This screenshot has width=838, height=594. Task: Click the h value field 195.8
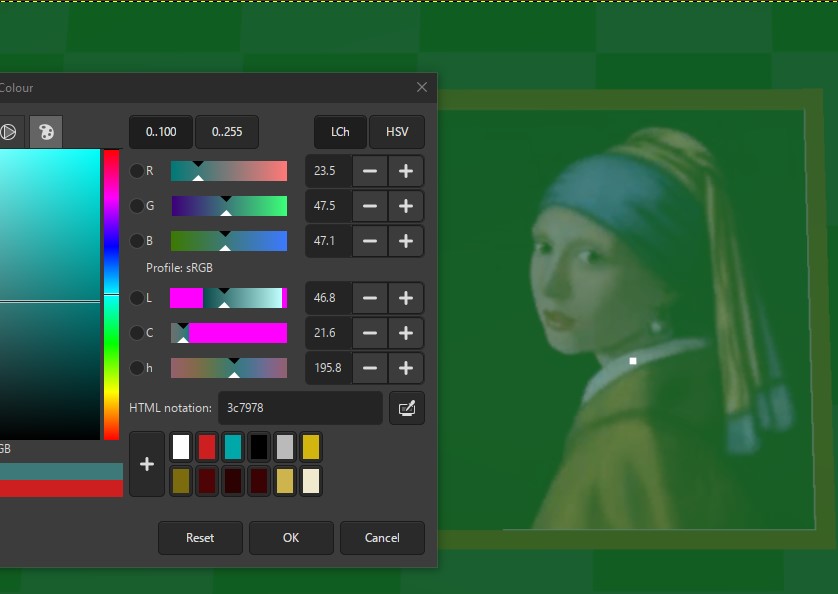[329, 368]
